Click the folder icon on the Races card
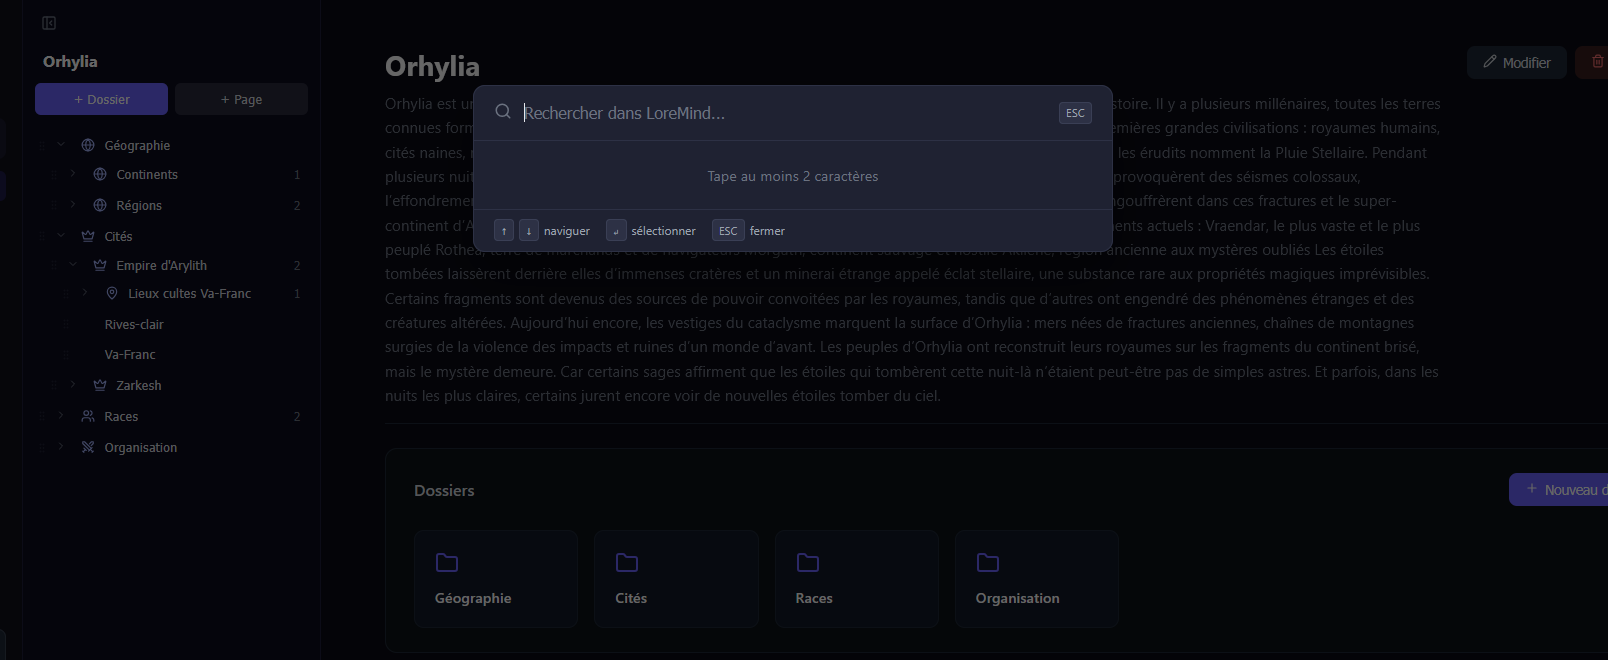The height and width of the screenshot is (660, 1608). 808,563
